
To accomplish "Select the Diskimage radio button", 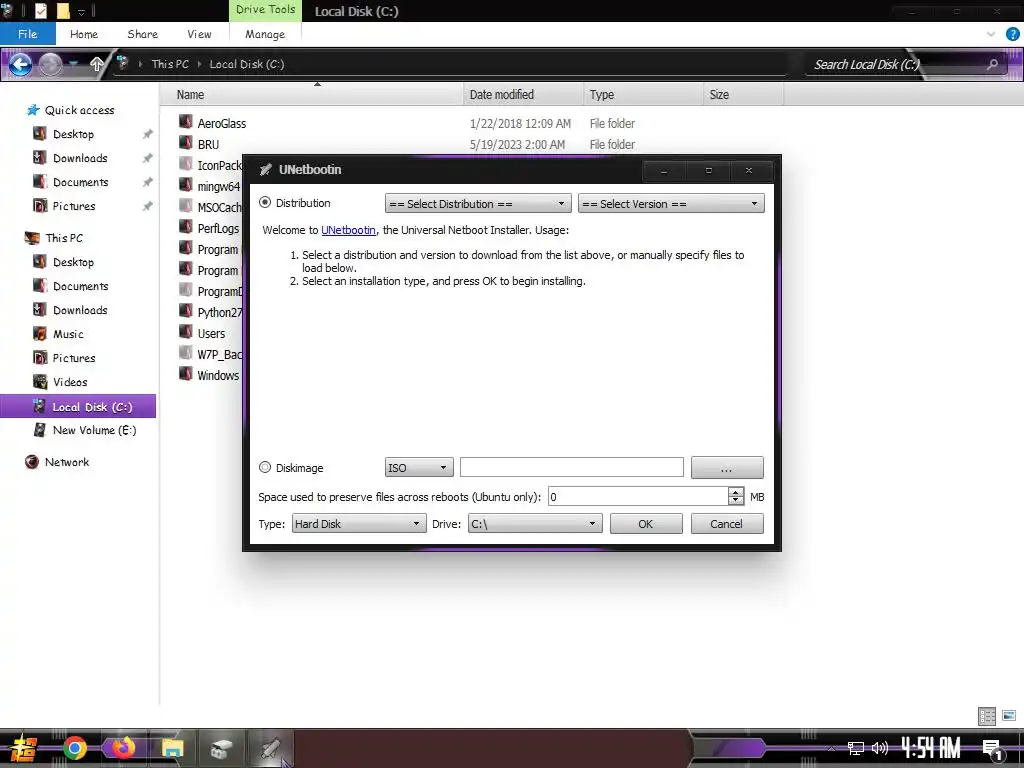I will click(x=264, y=467).
